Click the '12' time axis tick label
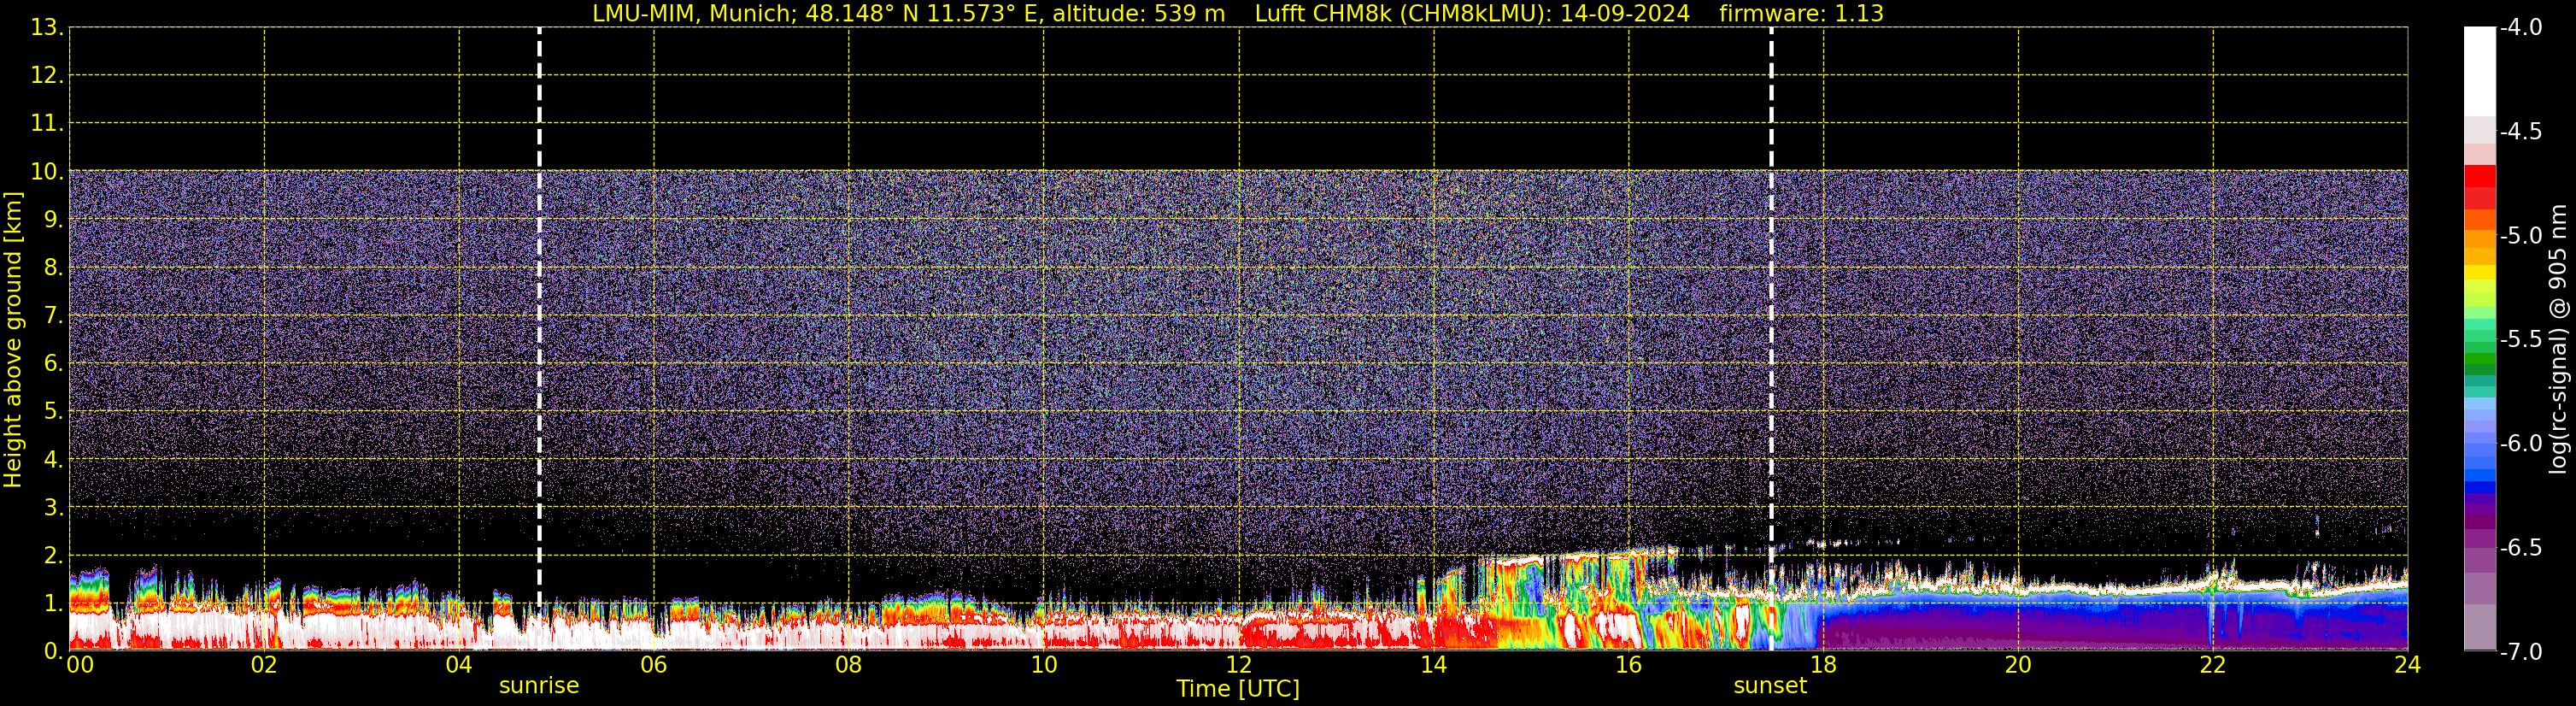Viewport: 2576px width, 706px height. (x=1239, y=665)
